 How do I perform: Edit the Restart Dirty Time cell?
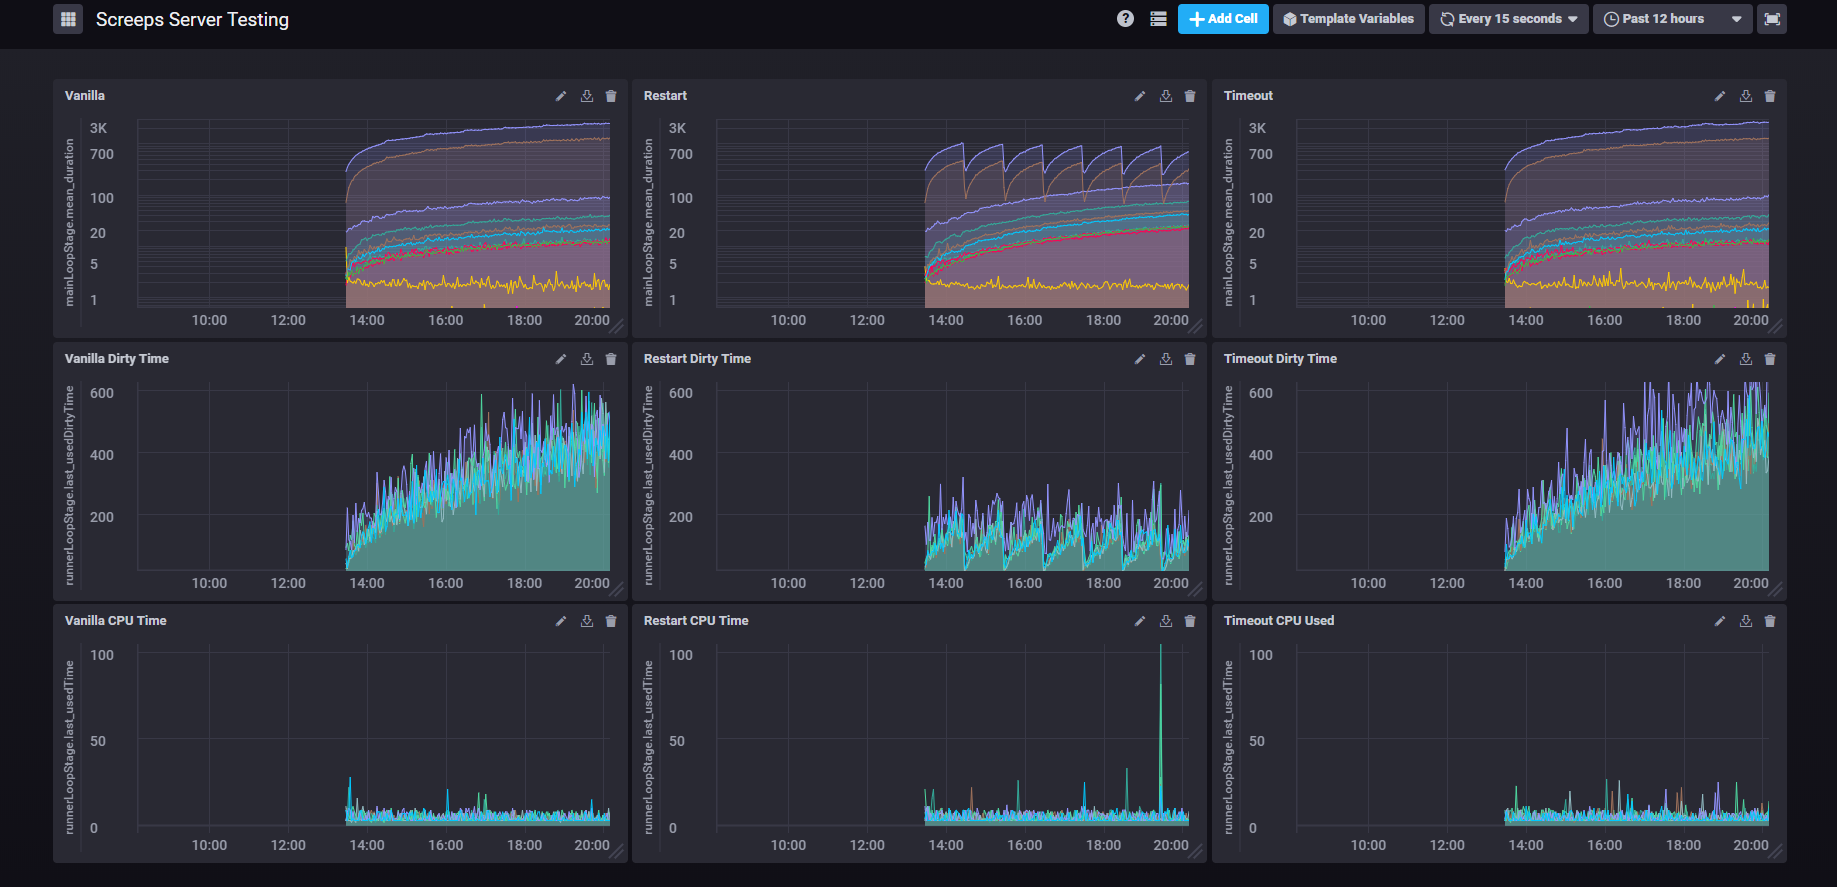pos(1140,359)
